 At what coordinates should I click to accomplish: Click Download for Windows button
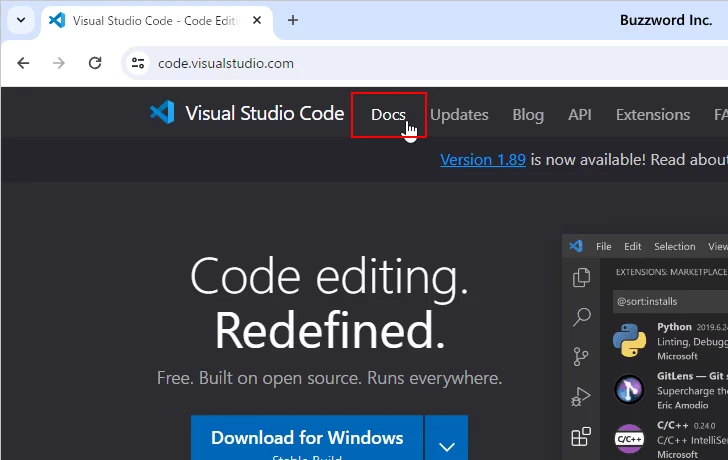pos(307,438)
